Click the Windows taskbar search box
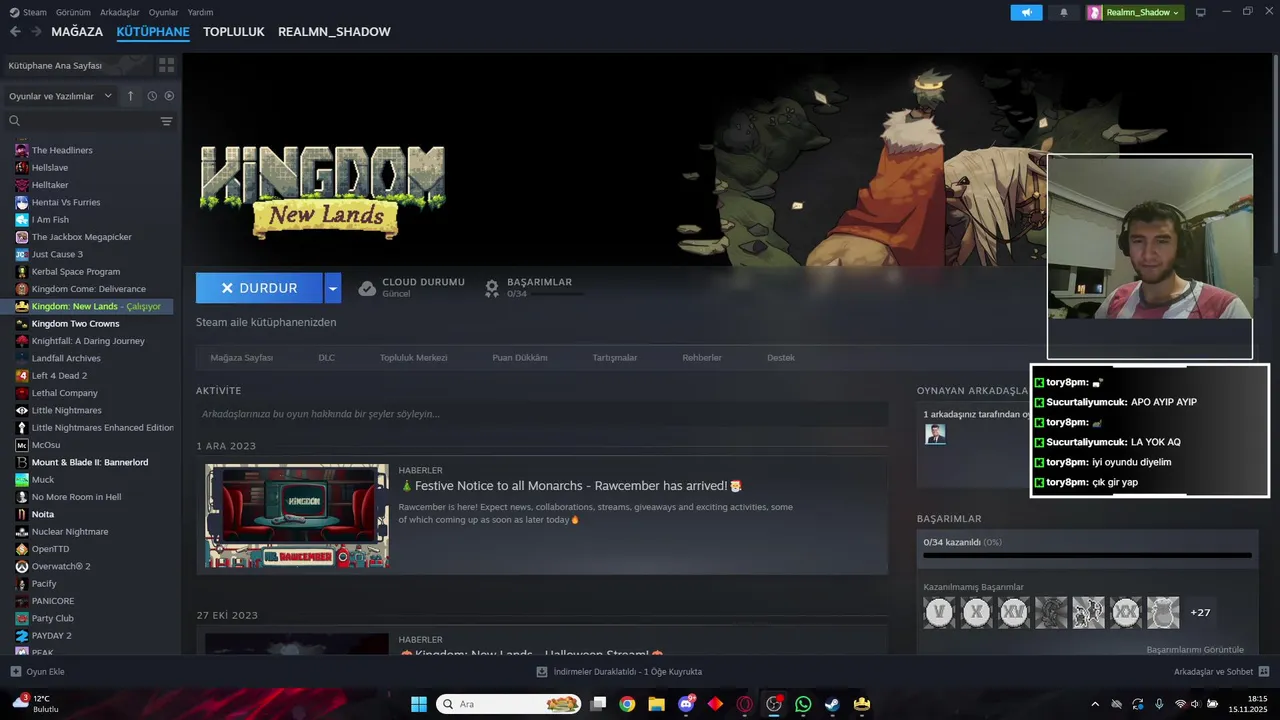1280x720 pixels. click(509, 704)
